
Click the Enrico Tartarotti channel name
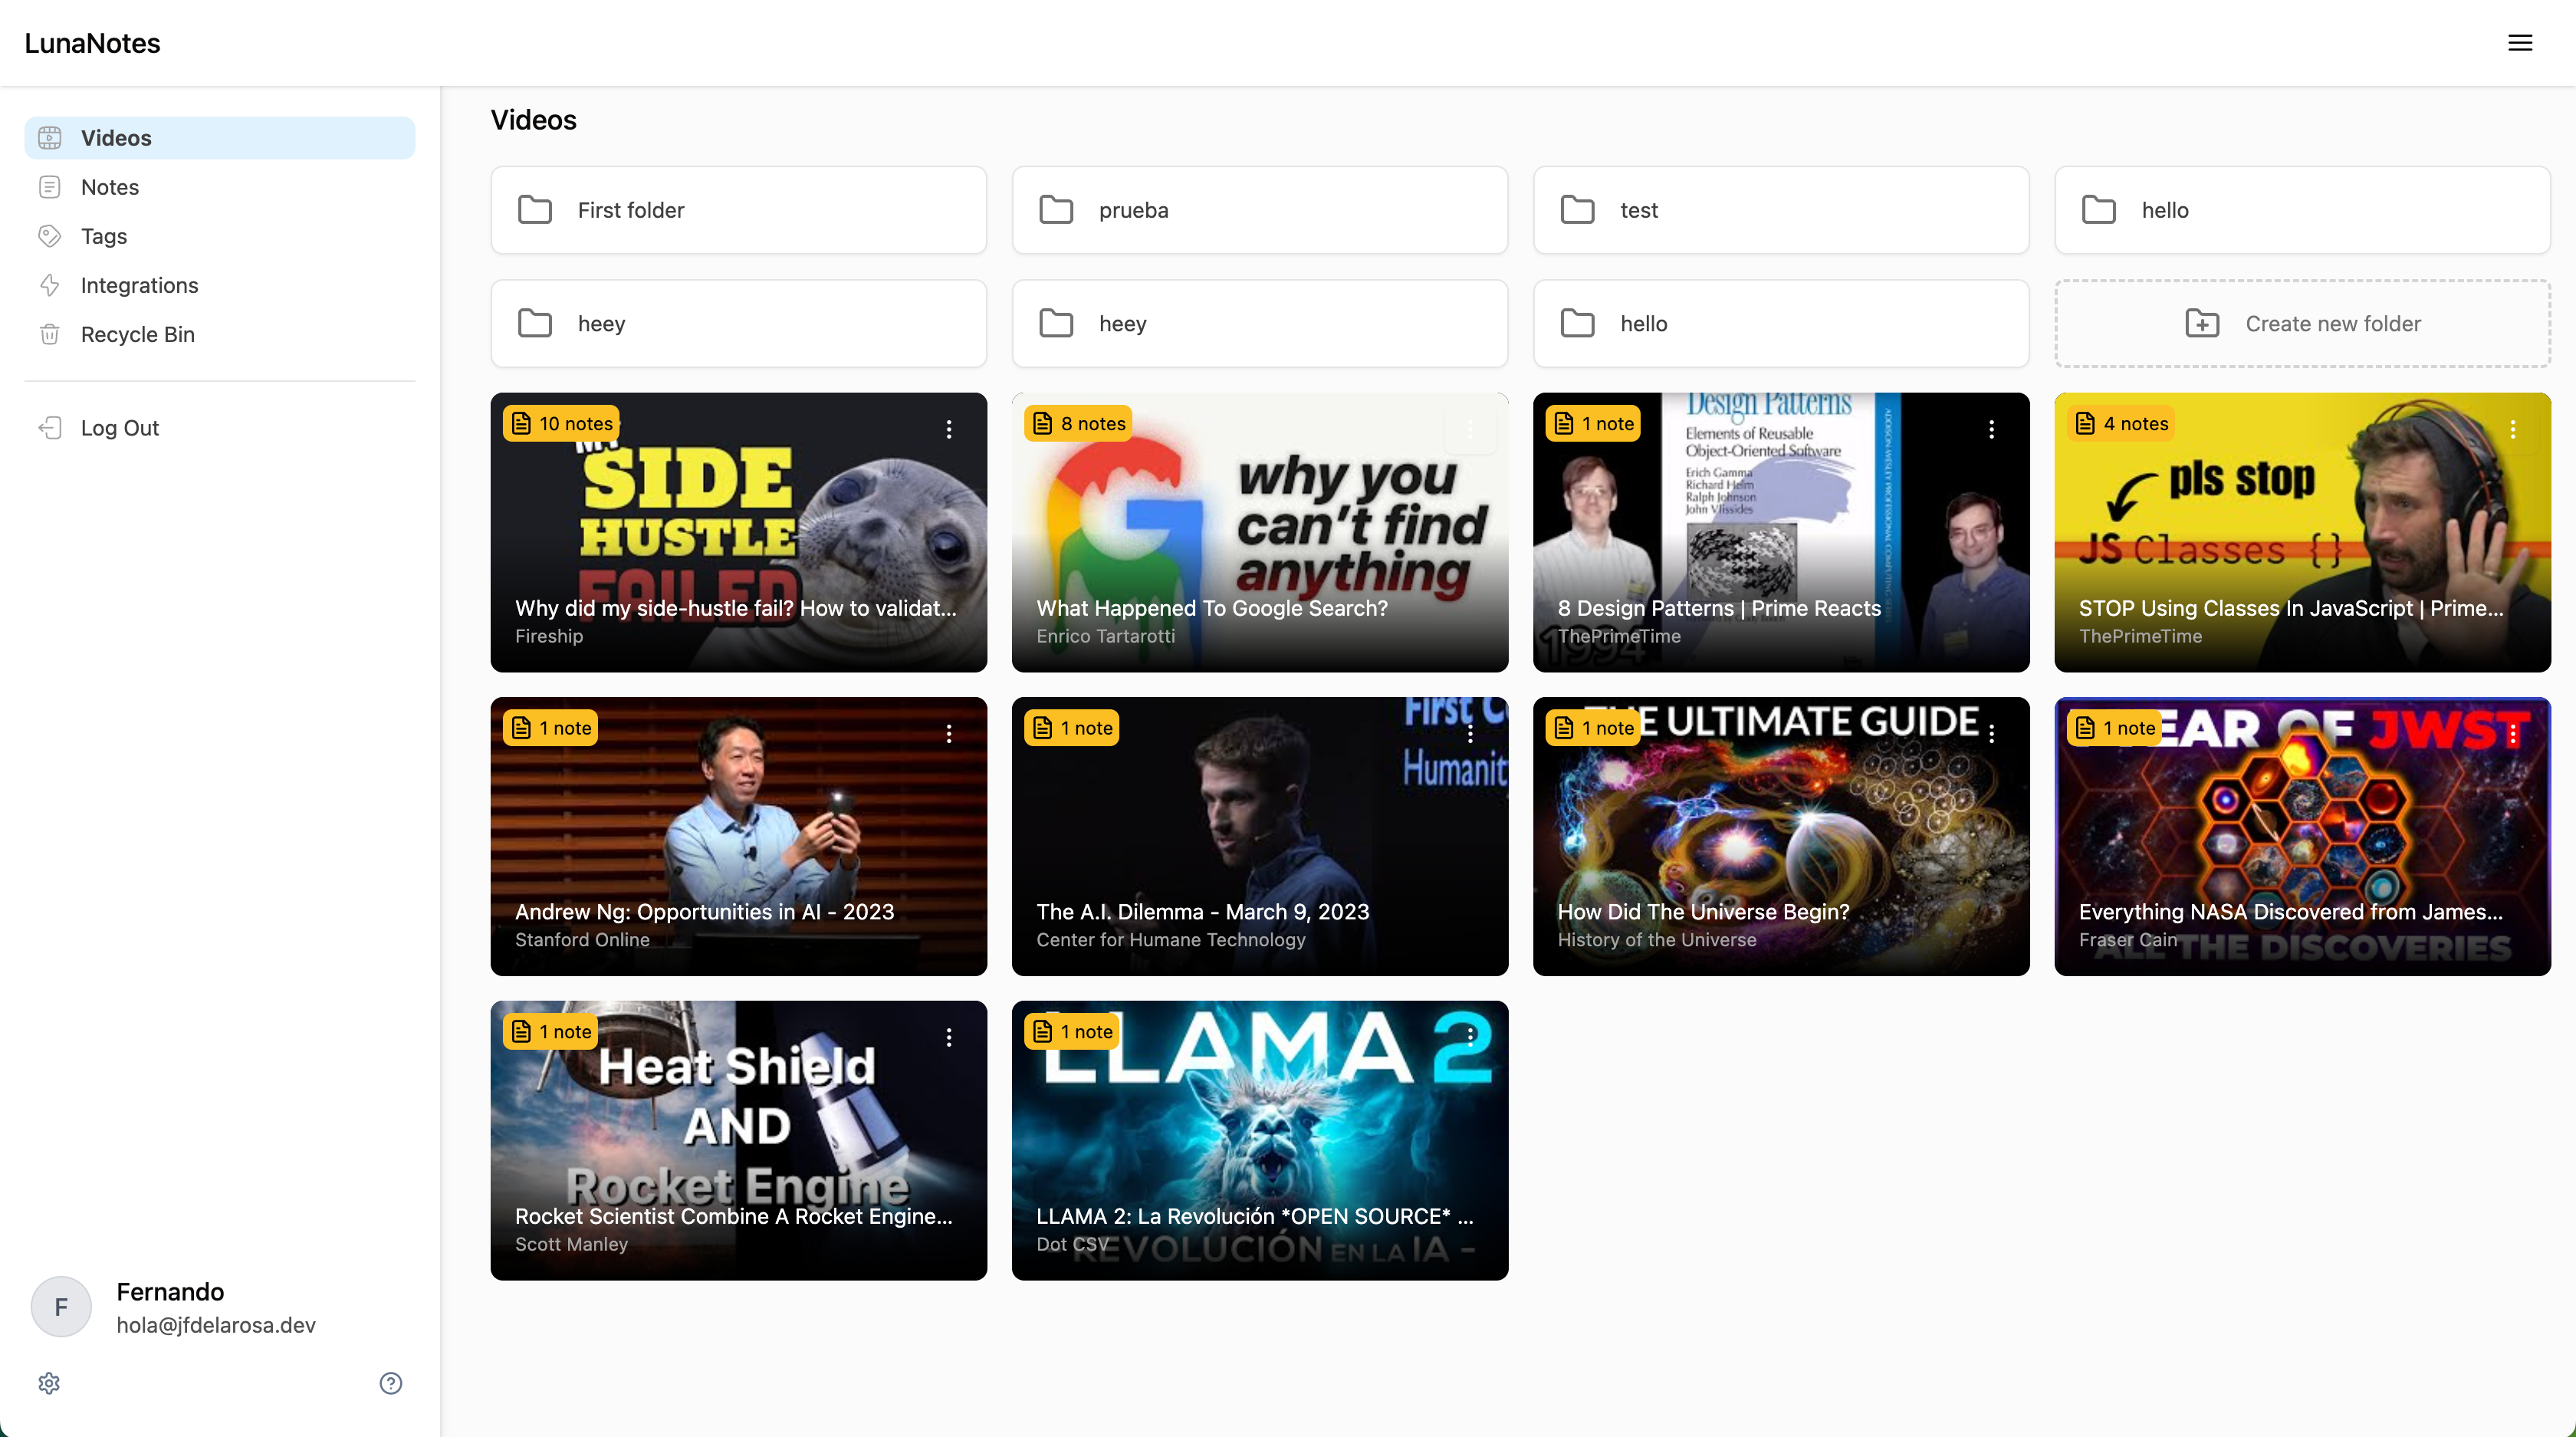coord(1105,636)
